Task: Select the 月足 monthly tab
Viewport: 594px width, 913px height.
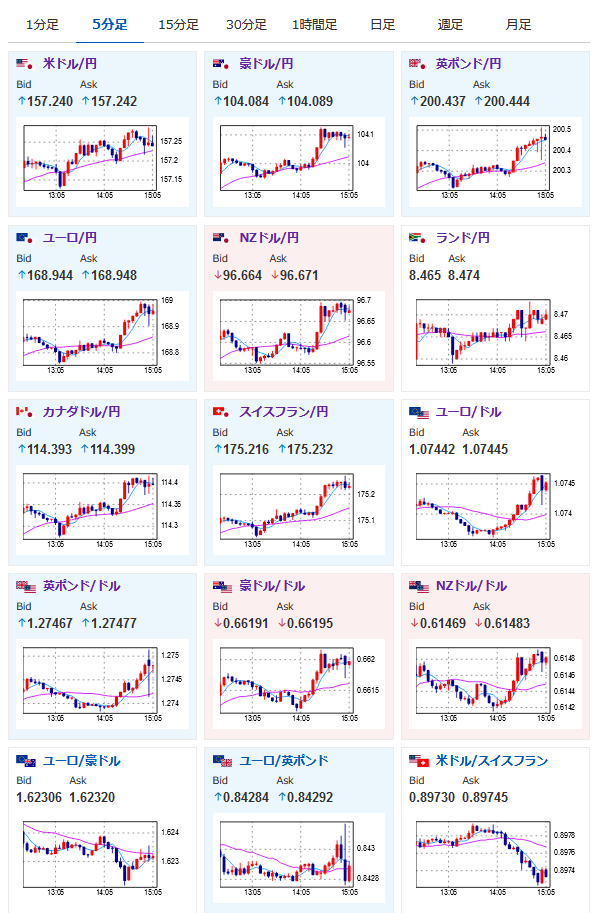Action: (518, 24)
